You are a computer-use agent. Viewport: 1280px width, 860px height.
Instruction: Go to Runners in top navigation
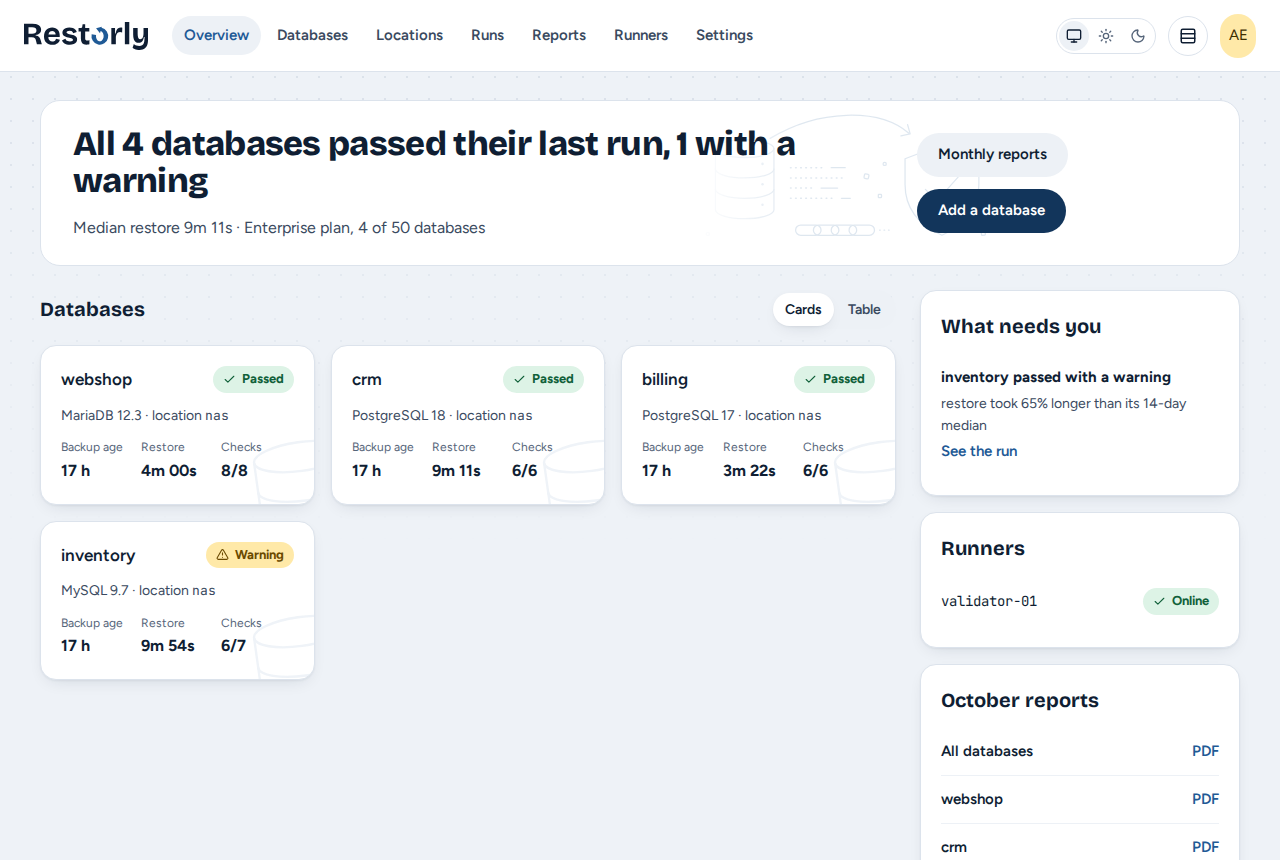pyautogui.click(x=641, y=35)
